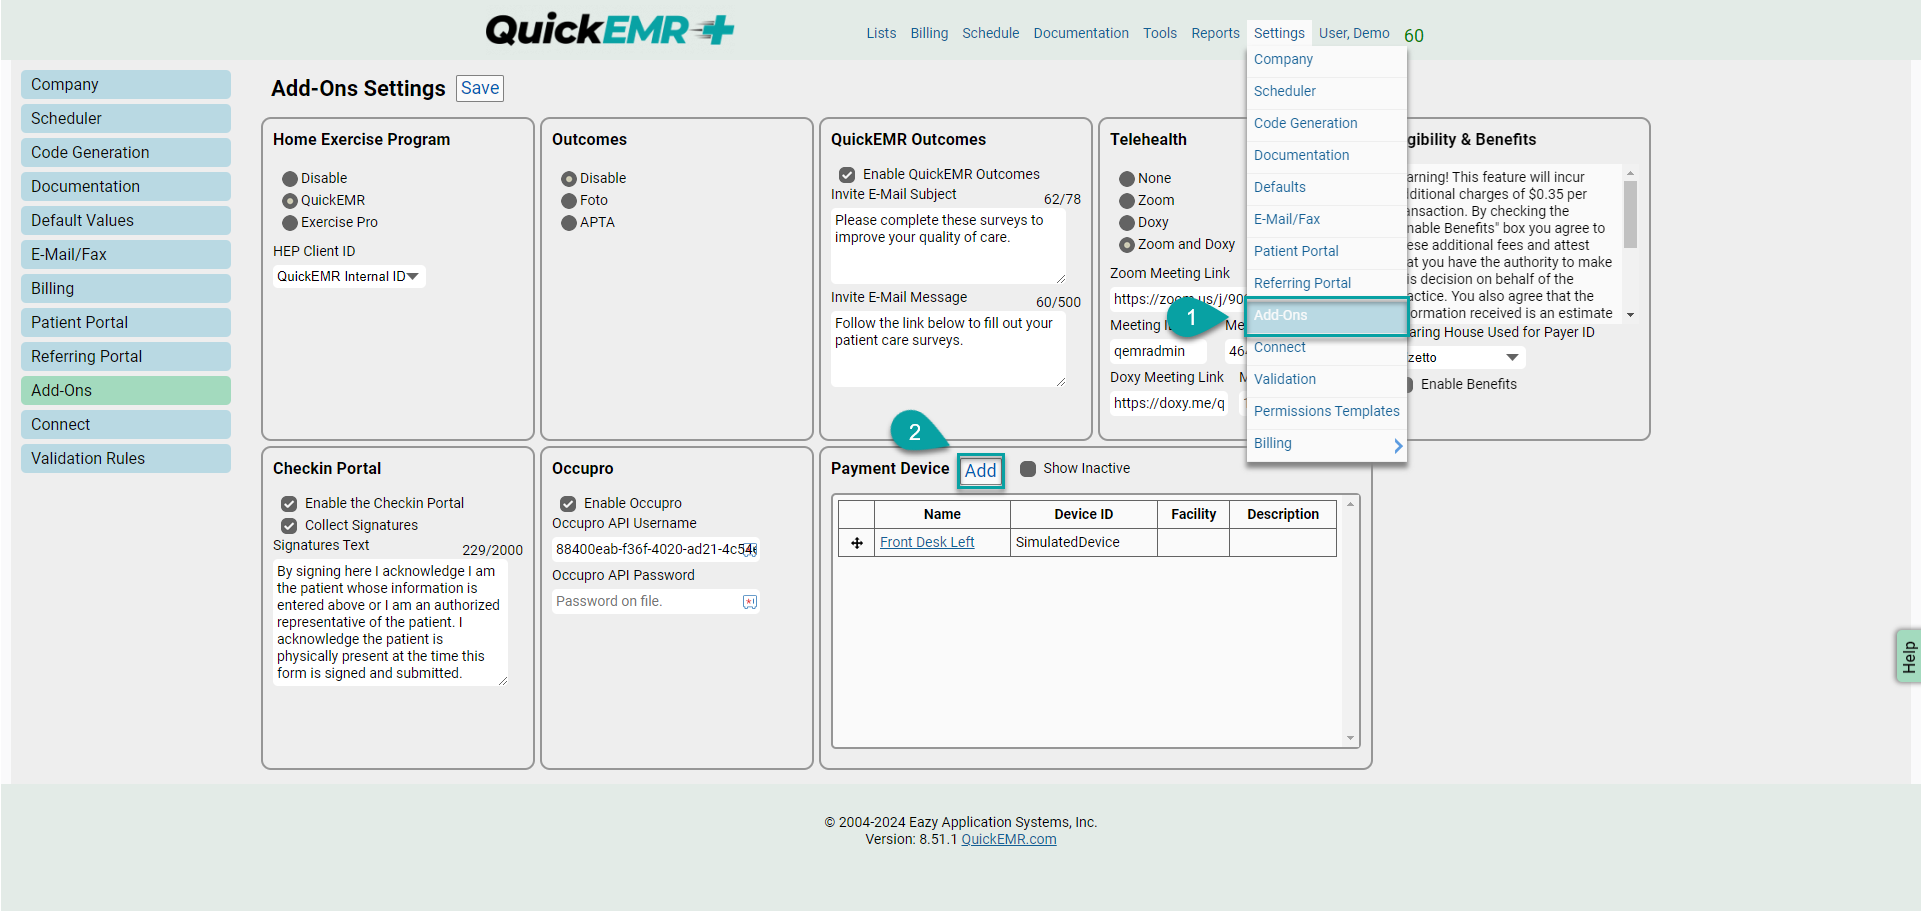Open Patient Portal in the left sidebar
1921x911 pixels.
tap(126, 323)
